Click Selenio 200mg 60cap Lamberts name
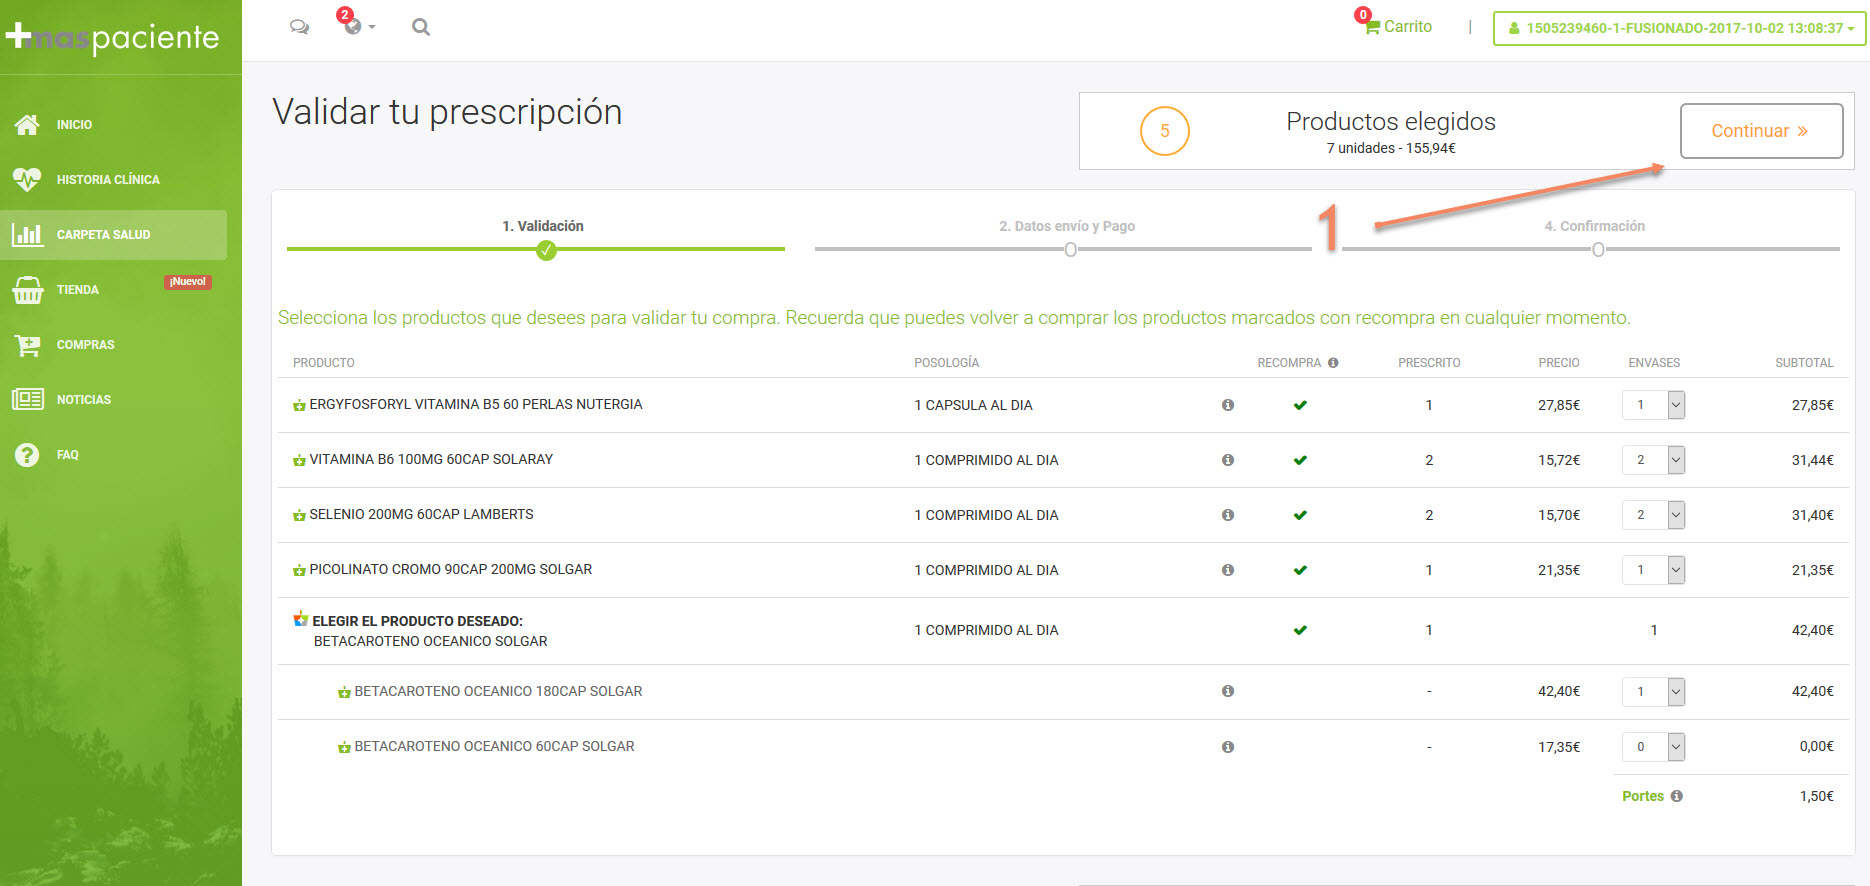This screenshot has width=1870, height=886. point(421,514)
